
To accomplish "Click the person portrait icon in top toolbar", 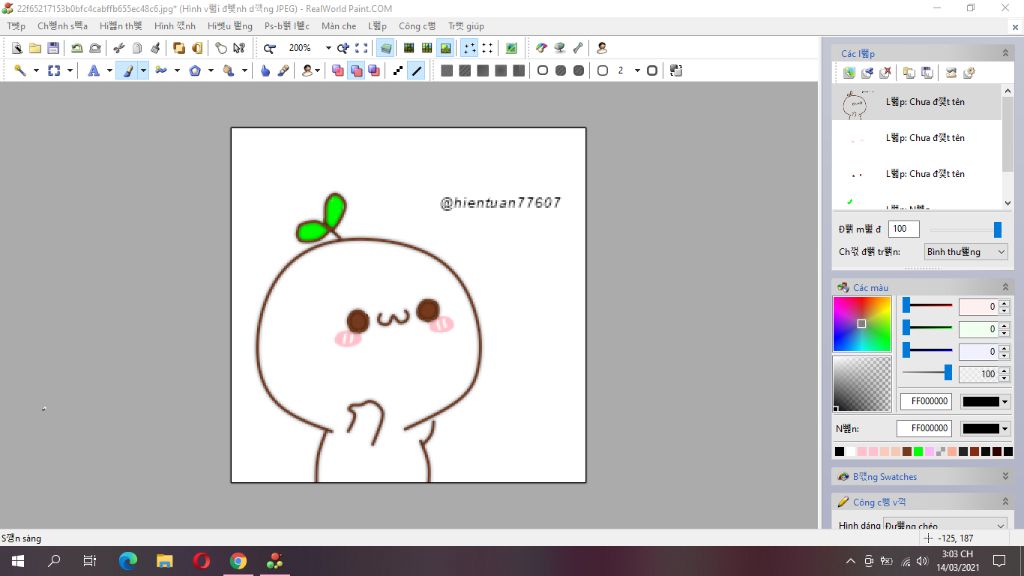I will [601, 48].
